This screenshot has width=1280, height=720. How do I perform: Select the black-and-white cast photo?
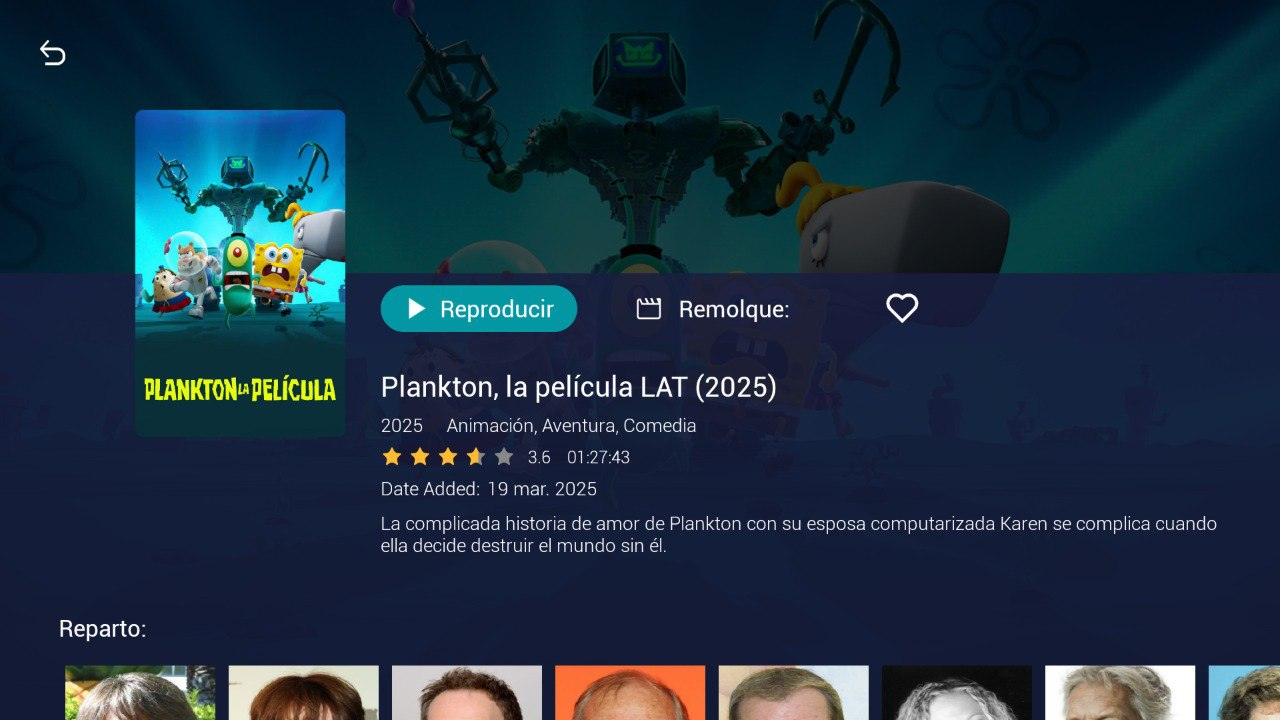click(x=957, y=693)
